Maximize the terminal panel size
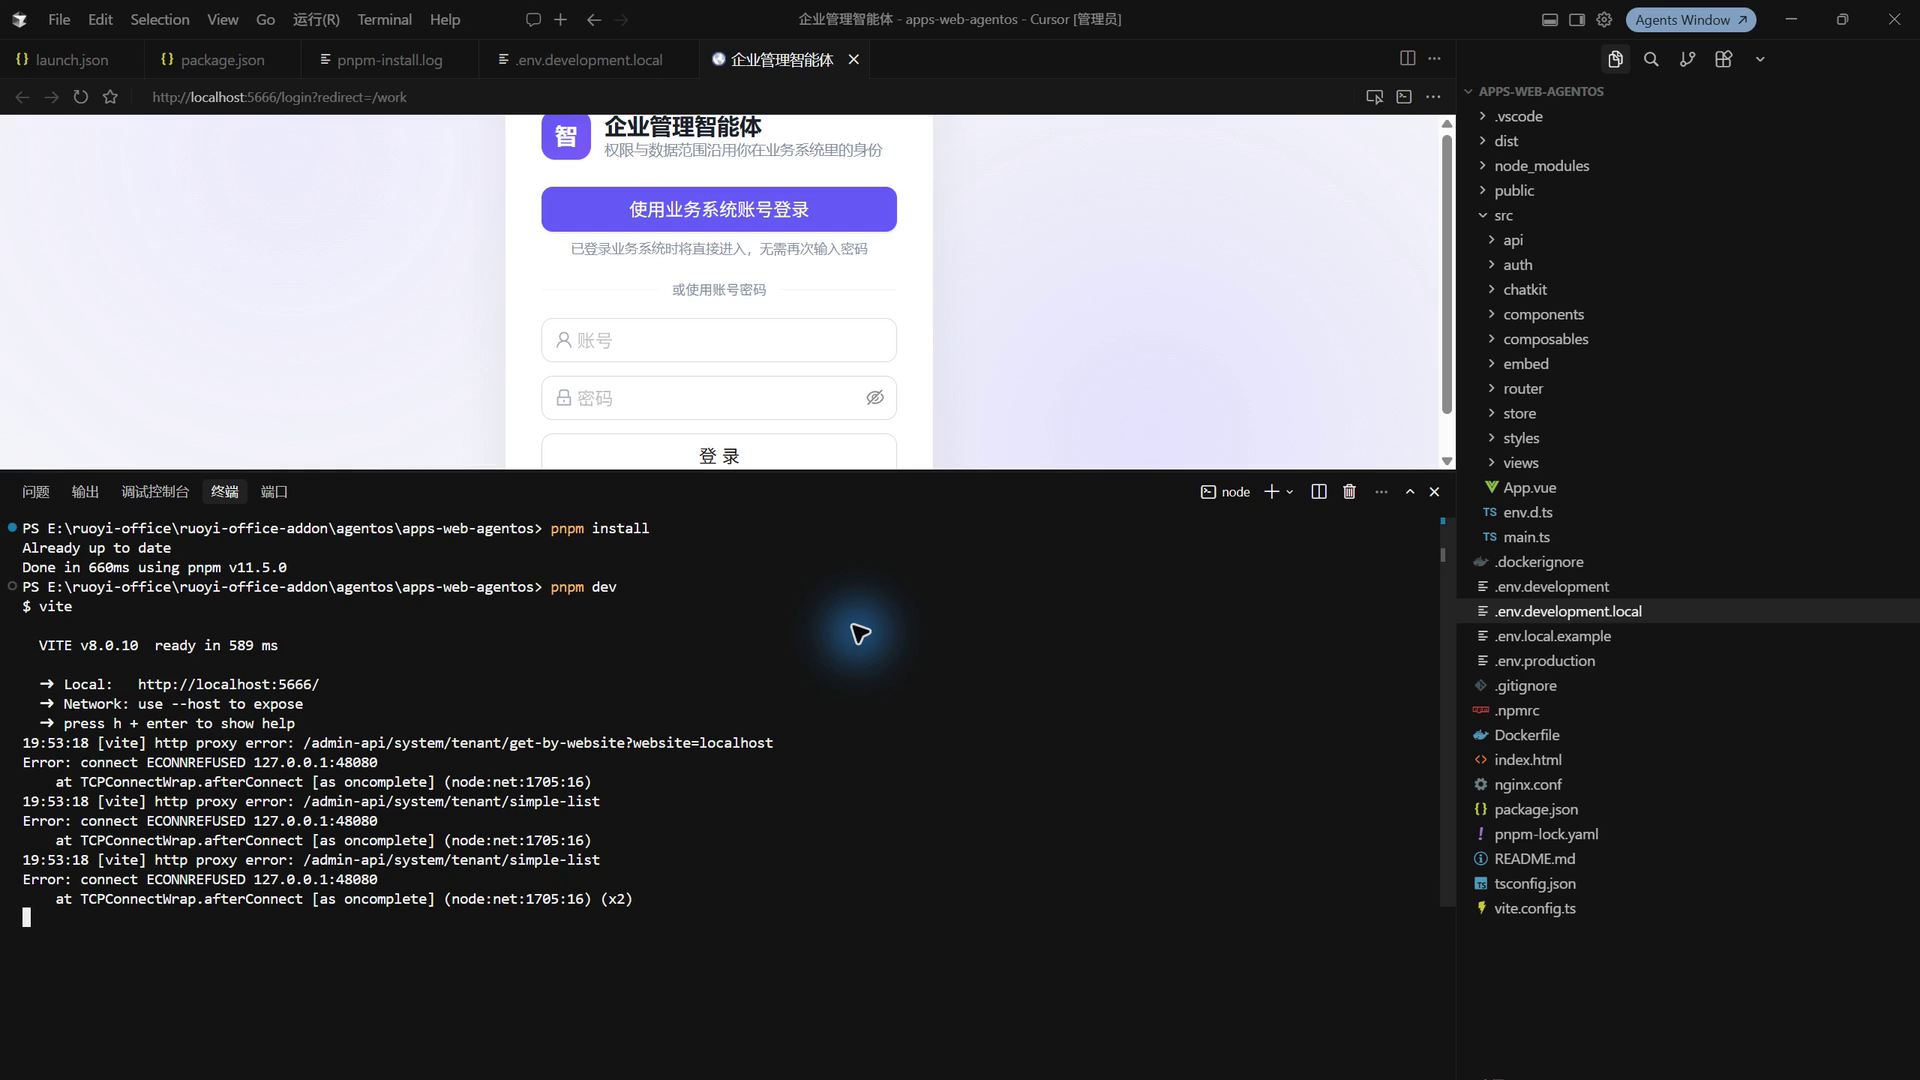The image size is (1920, 1080). point(1410,491)
